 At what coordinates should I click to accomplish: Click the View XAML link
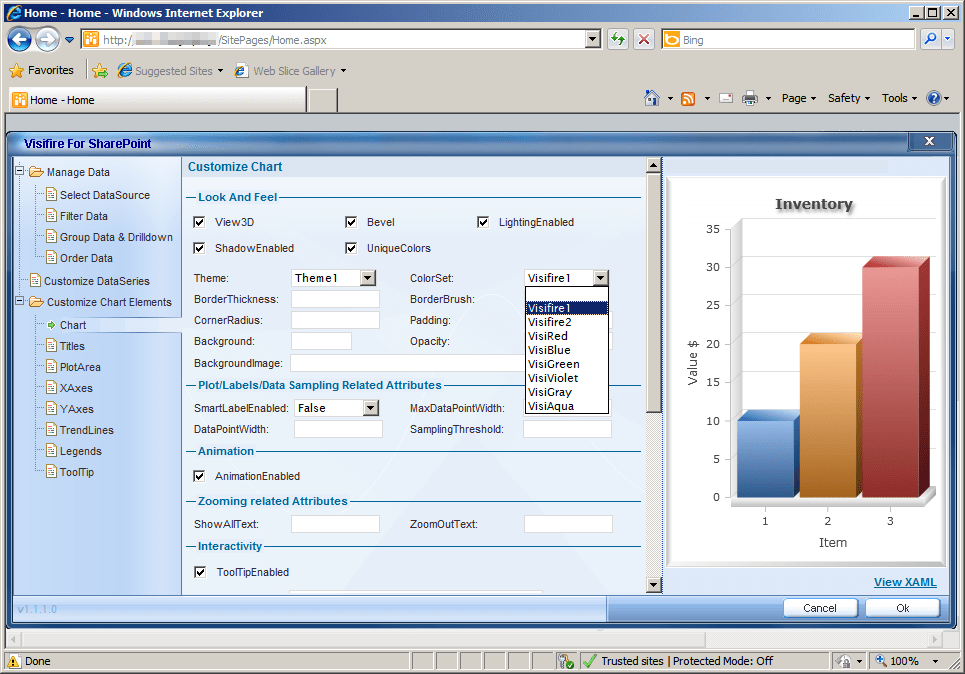[x=908, y=582]
